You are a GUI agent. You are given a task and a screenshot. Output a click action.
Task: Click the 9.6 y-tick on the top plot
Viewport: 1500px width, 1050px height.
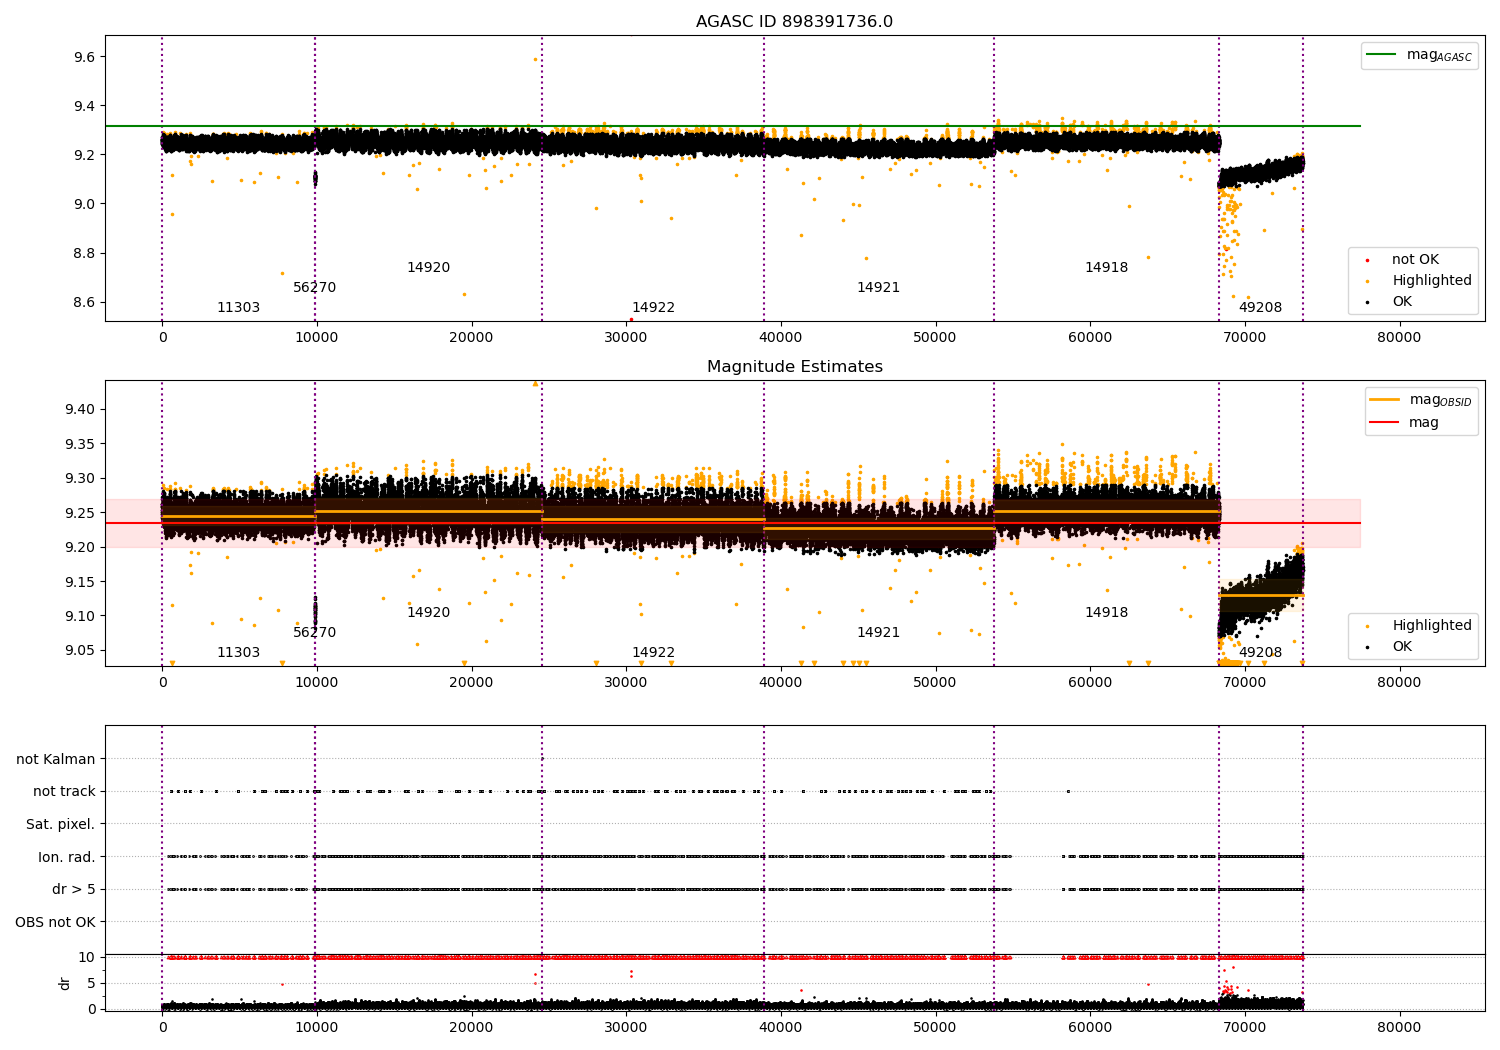click(83, 58)
